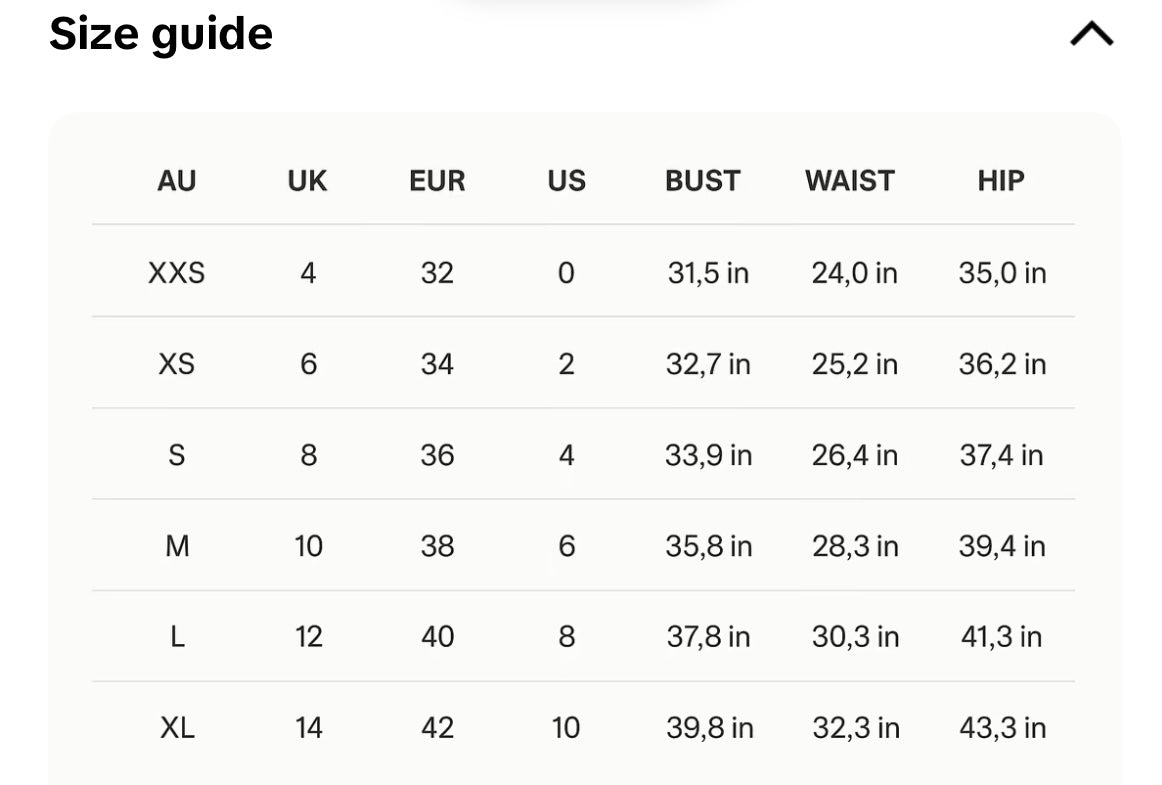Select the EUR column header
This screenshot has height=785, width=1162.
point(437,181)
